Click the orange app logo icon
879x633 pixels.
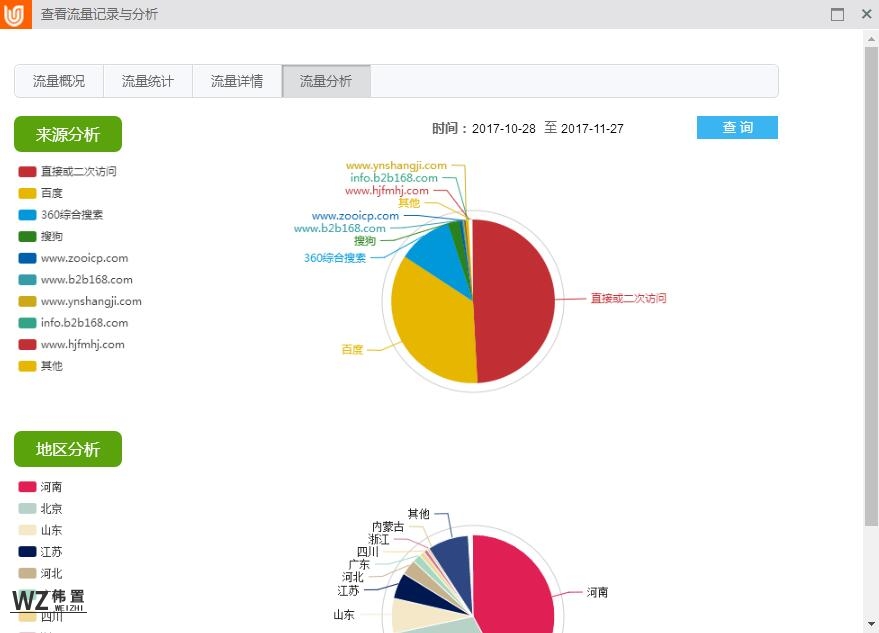(x=15, y=15)
